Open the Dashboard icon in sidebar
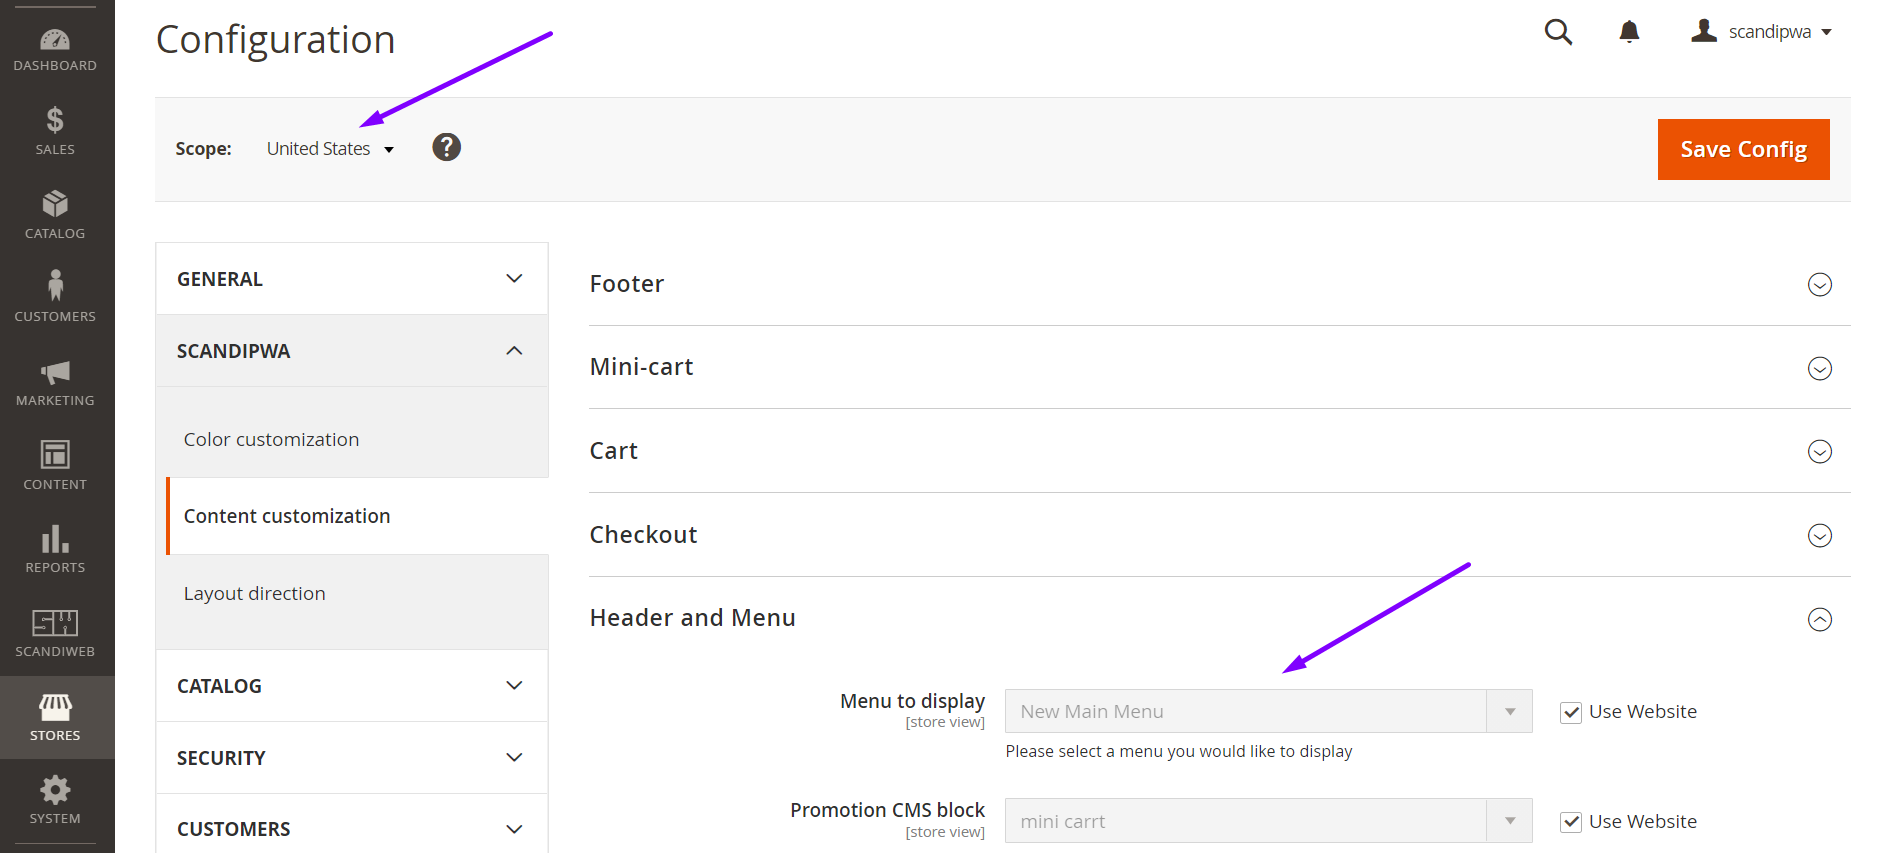Screen dimensions: 1884x853 (55, 40)
